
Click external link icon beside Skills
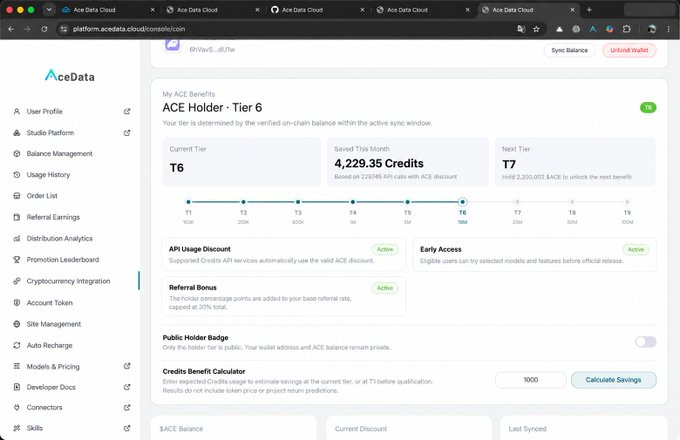click(x=127, y=428)
